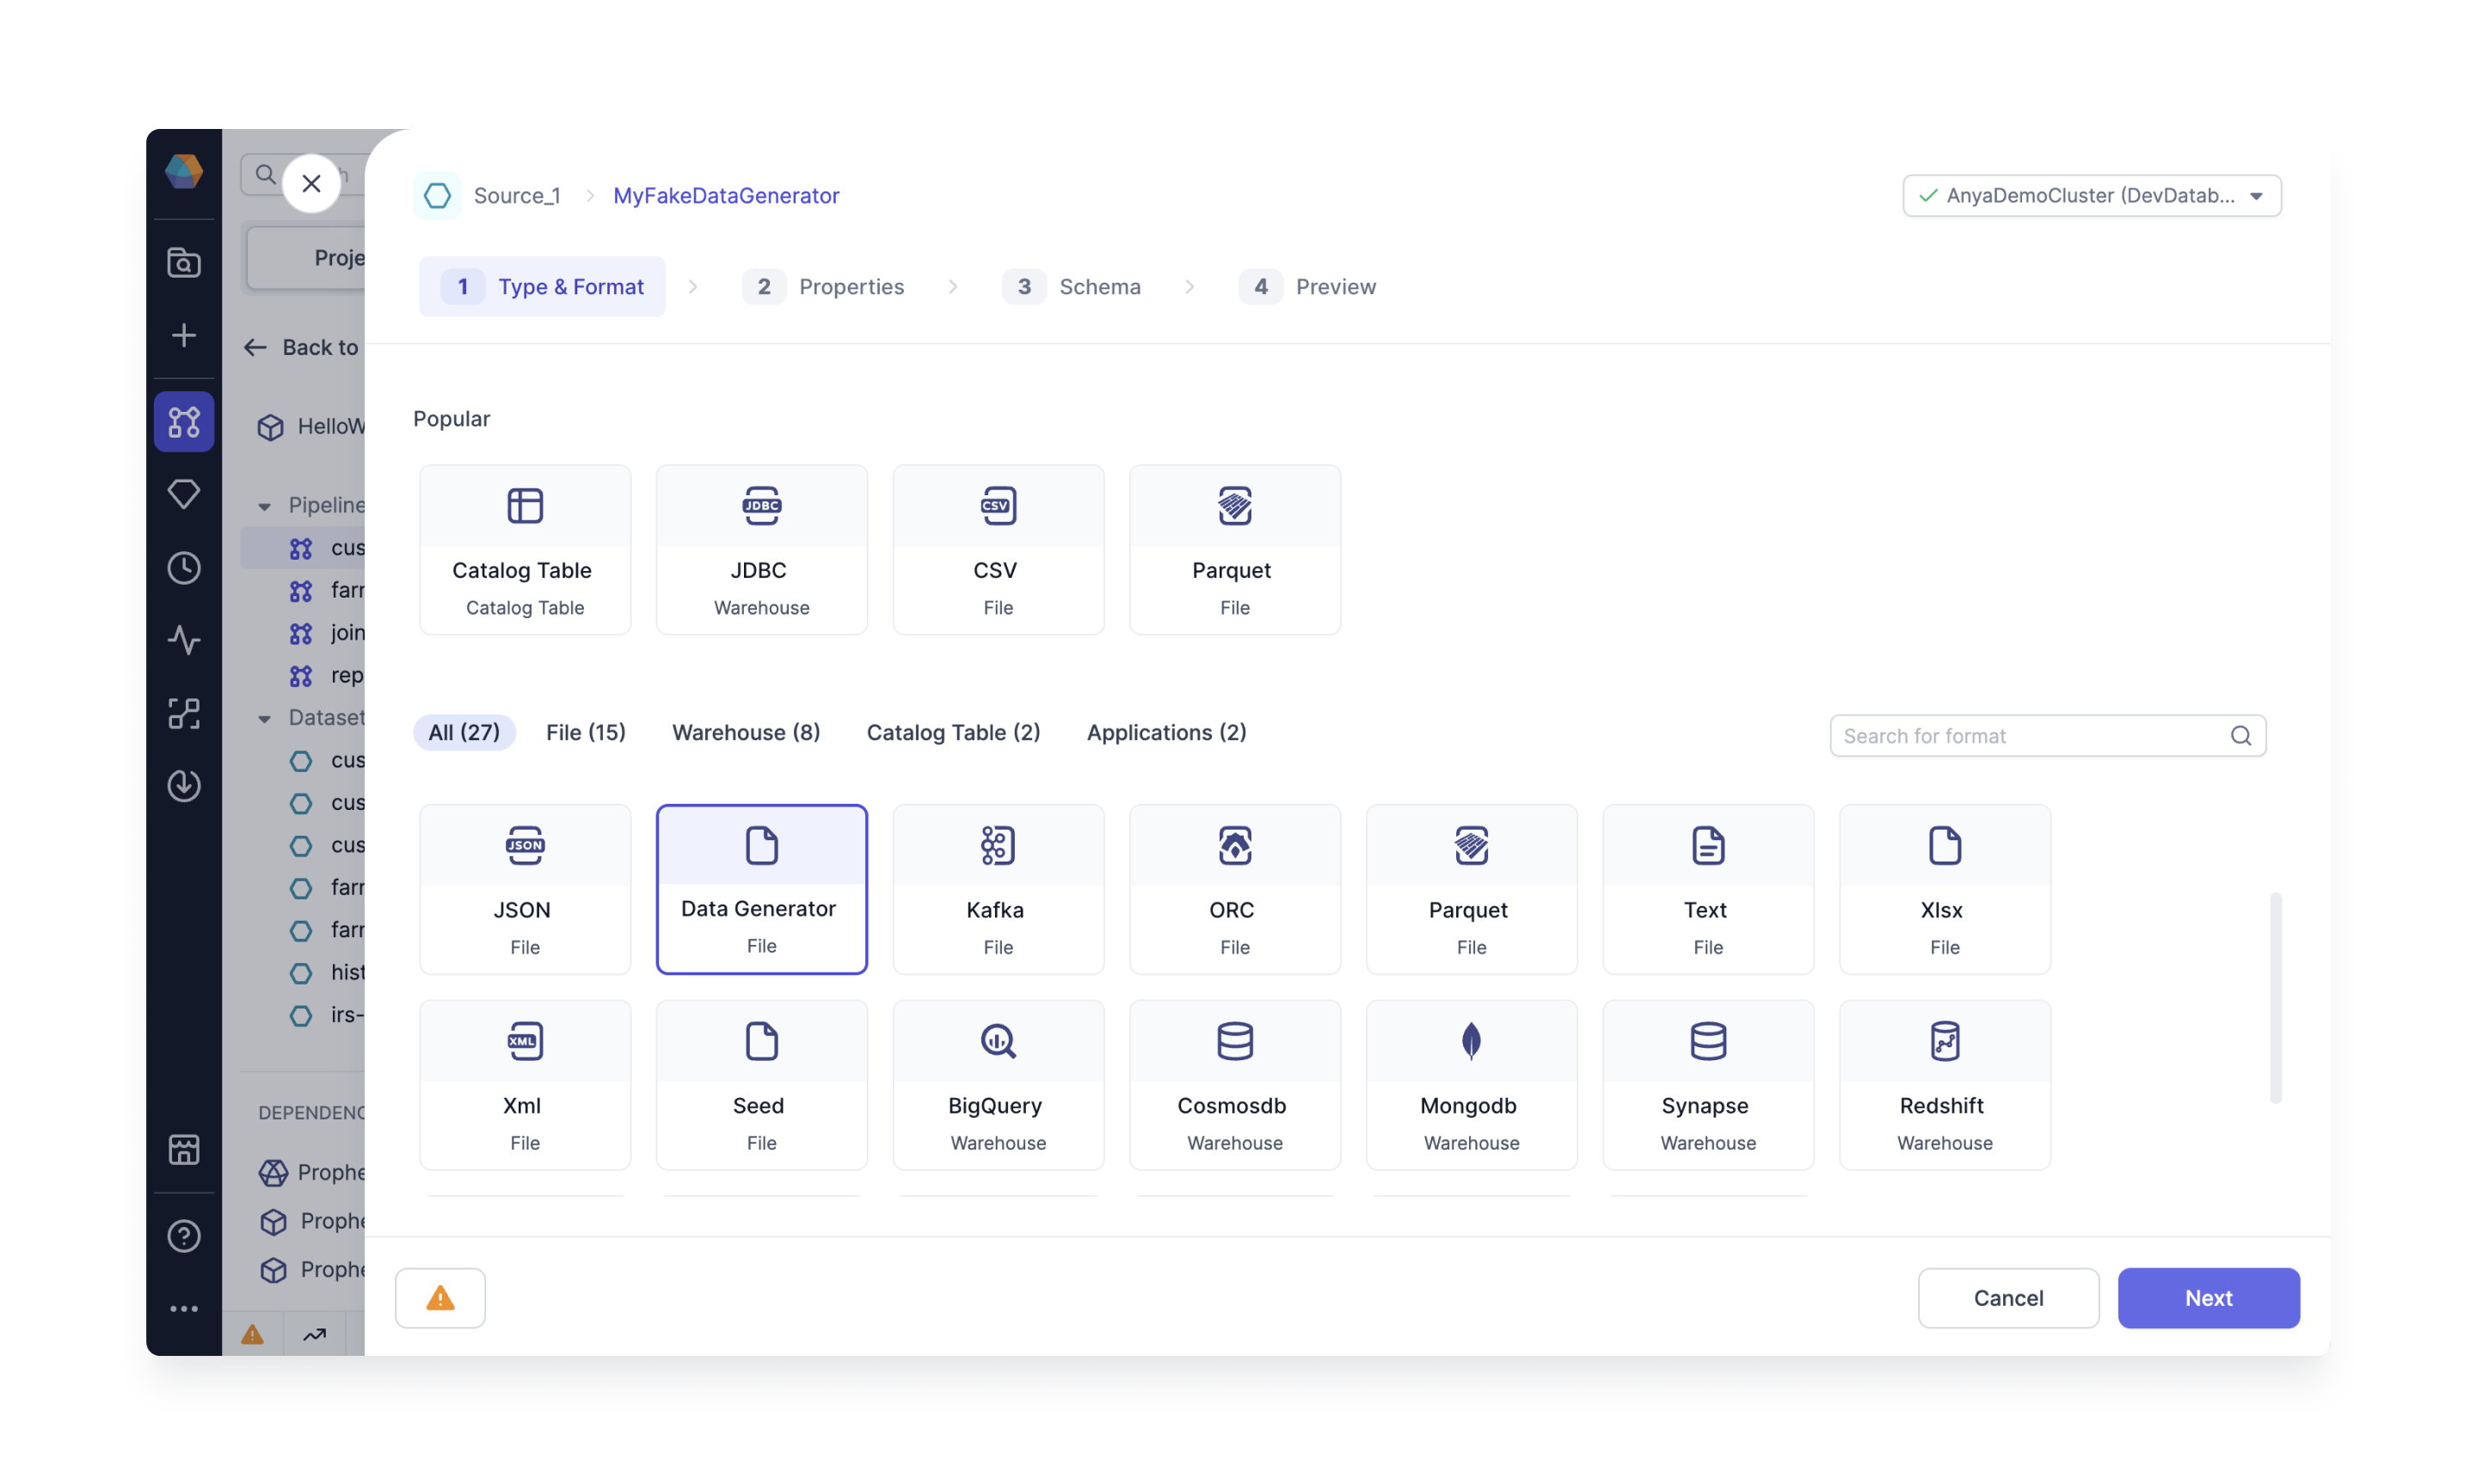Choose the Redshift Warehouse card

point(1944,1085)
